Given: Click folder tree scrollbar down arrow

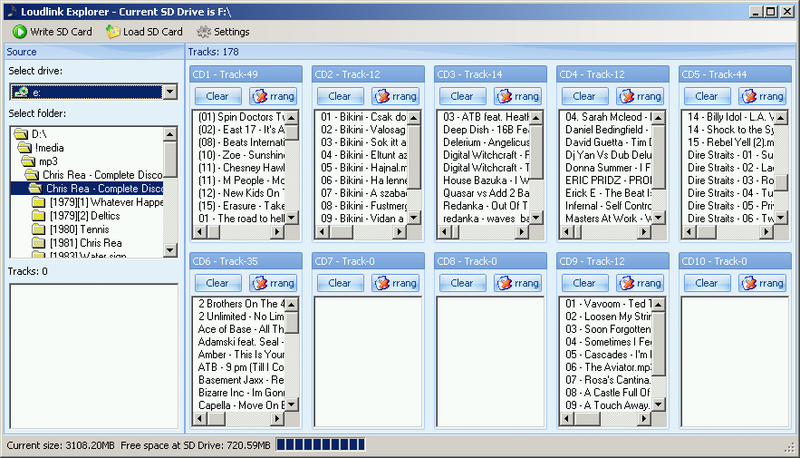Looking at the screenshot, I should tap(170, 250).
